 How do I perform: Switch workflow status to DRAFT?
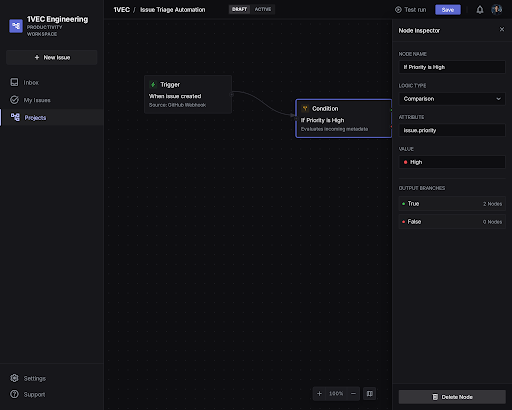(239, 9)
